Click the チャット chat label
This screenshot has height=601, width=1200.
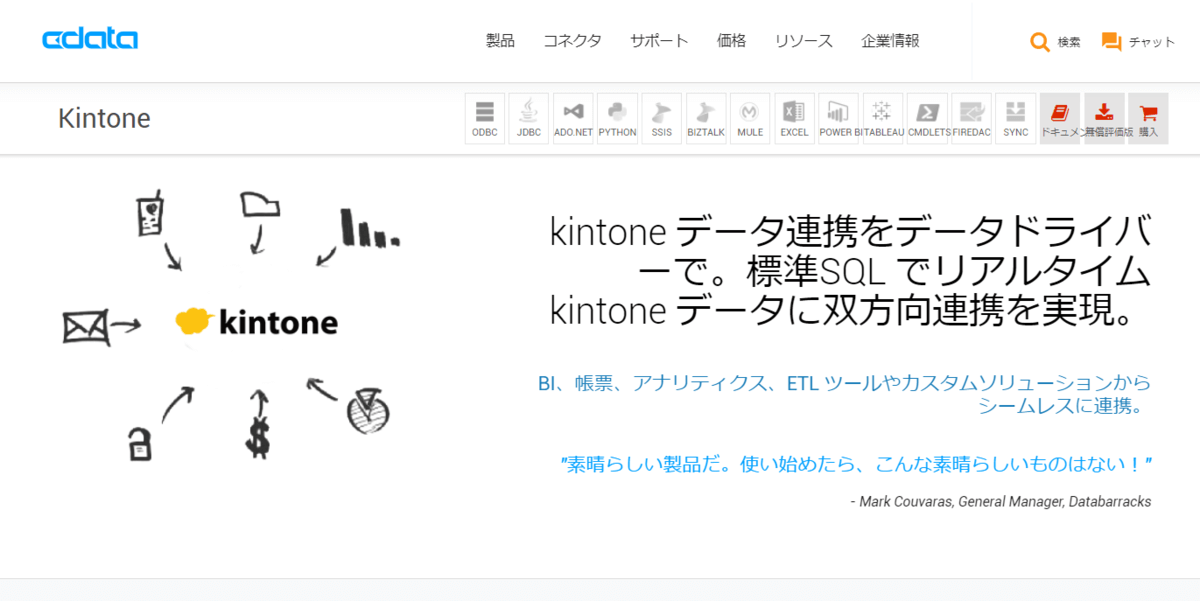1152,42
